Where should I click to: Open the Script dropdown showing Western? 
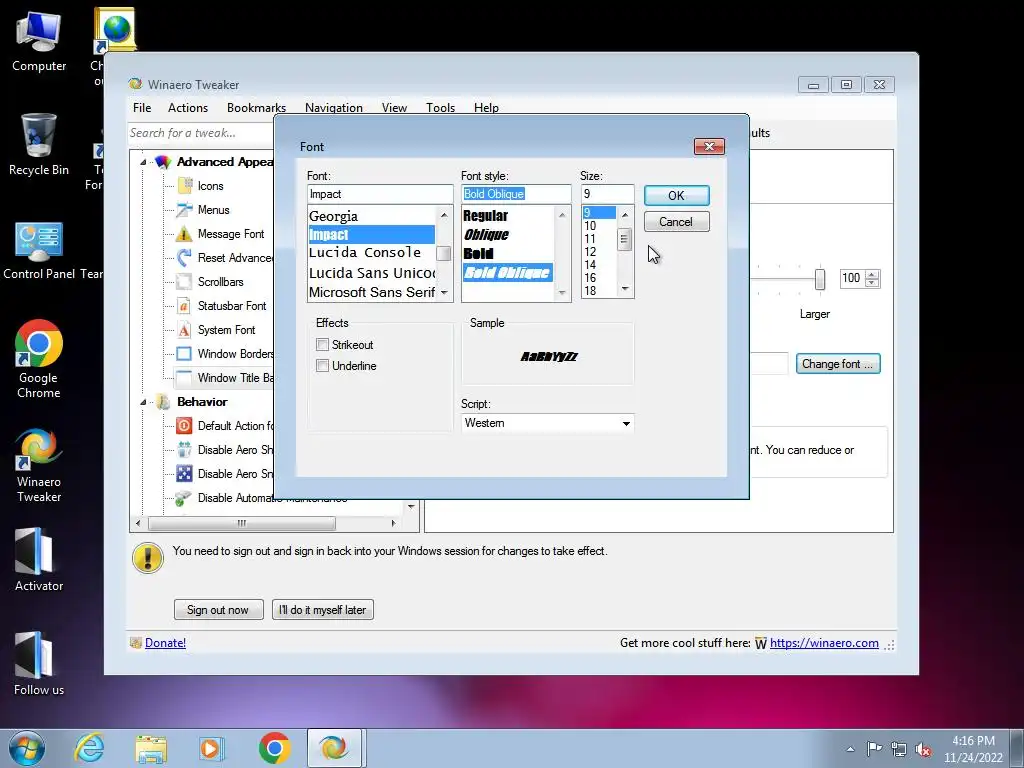pos(547,423)
